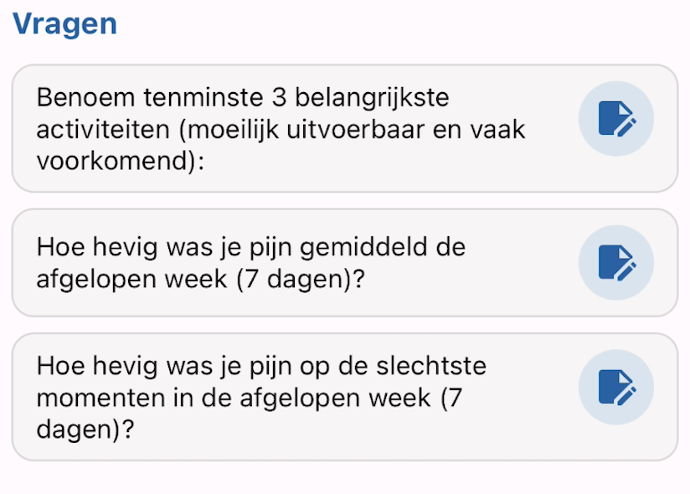Open edit icon for gemiddelde pijn question
This screenshot has width=690, height=494.
coord(616,263)
